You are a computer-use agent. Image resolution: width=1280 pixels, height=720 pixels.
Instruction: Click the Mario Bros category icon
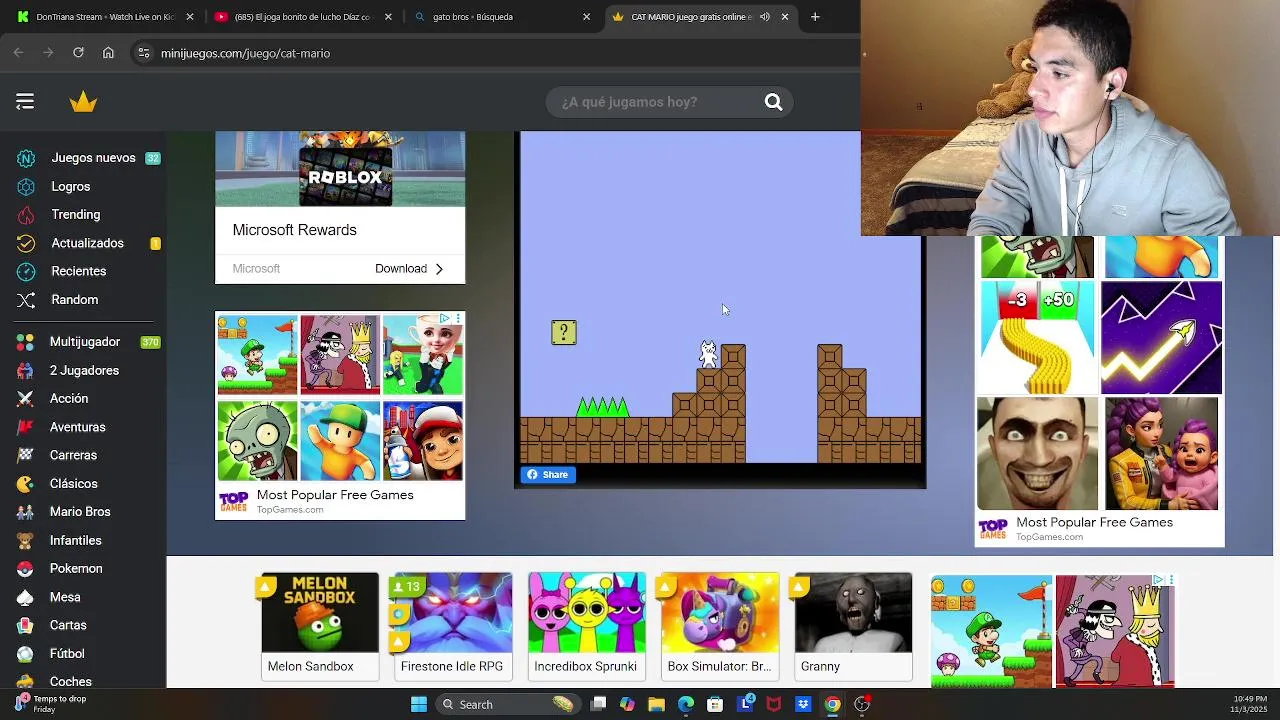(26, 512)
